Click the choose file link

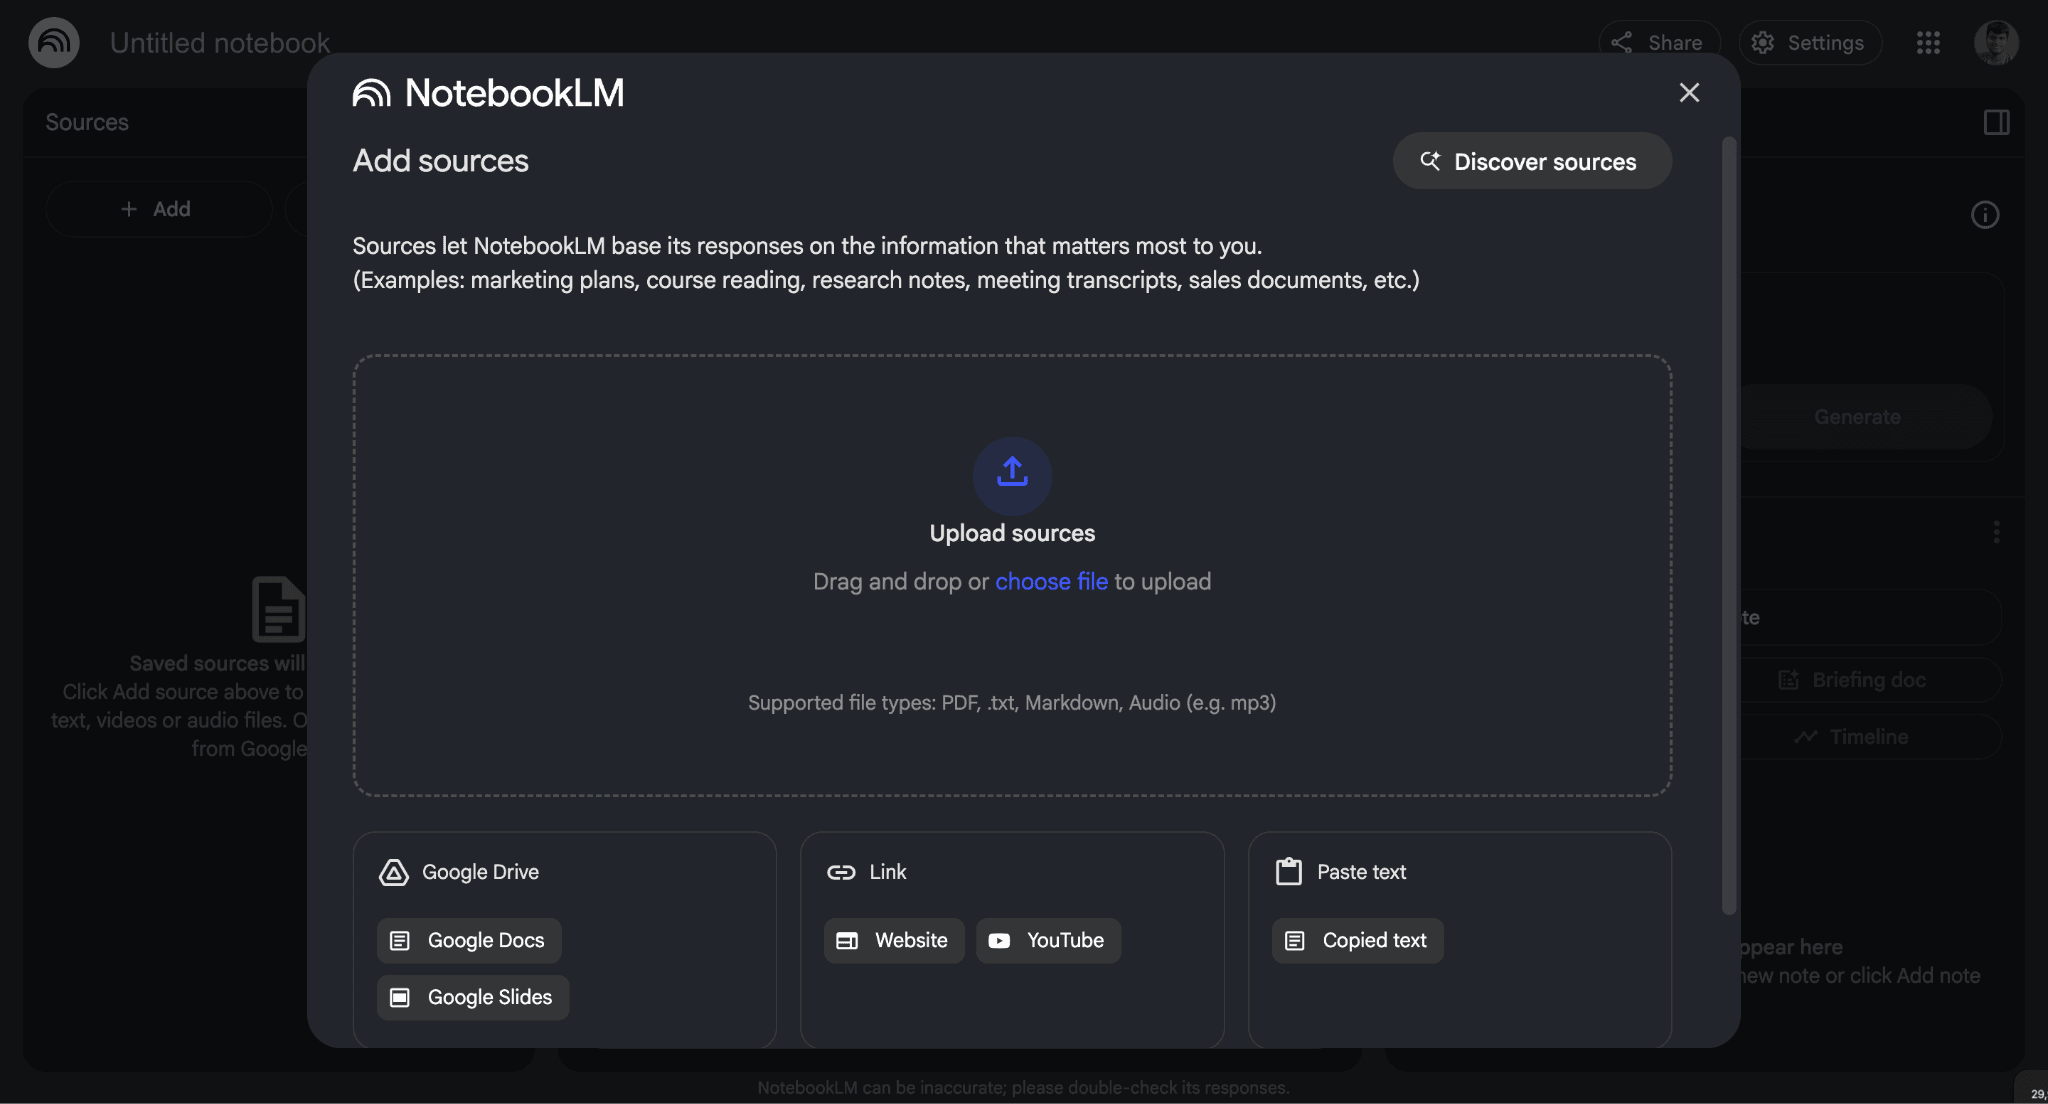1051,582
